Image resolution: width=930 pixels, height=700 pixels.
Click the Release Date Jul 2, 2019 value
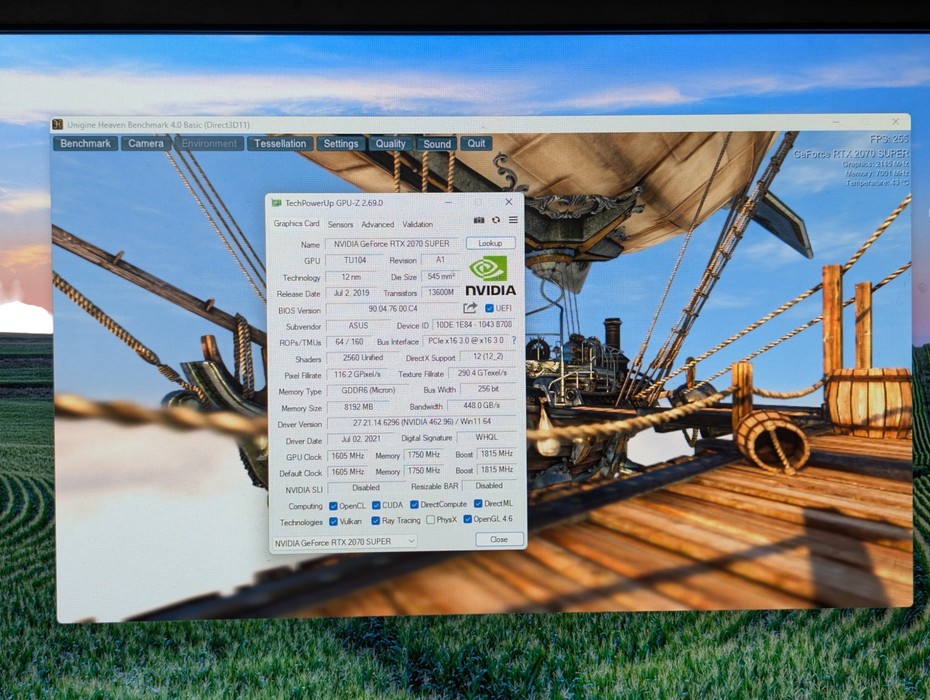pos(351,293)
